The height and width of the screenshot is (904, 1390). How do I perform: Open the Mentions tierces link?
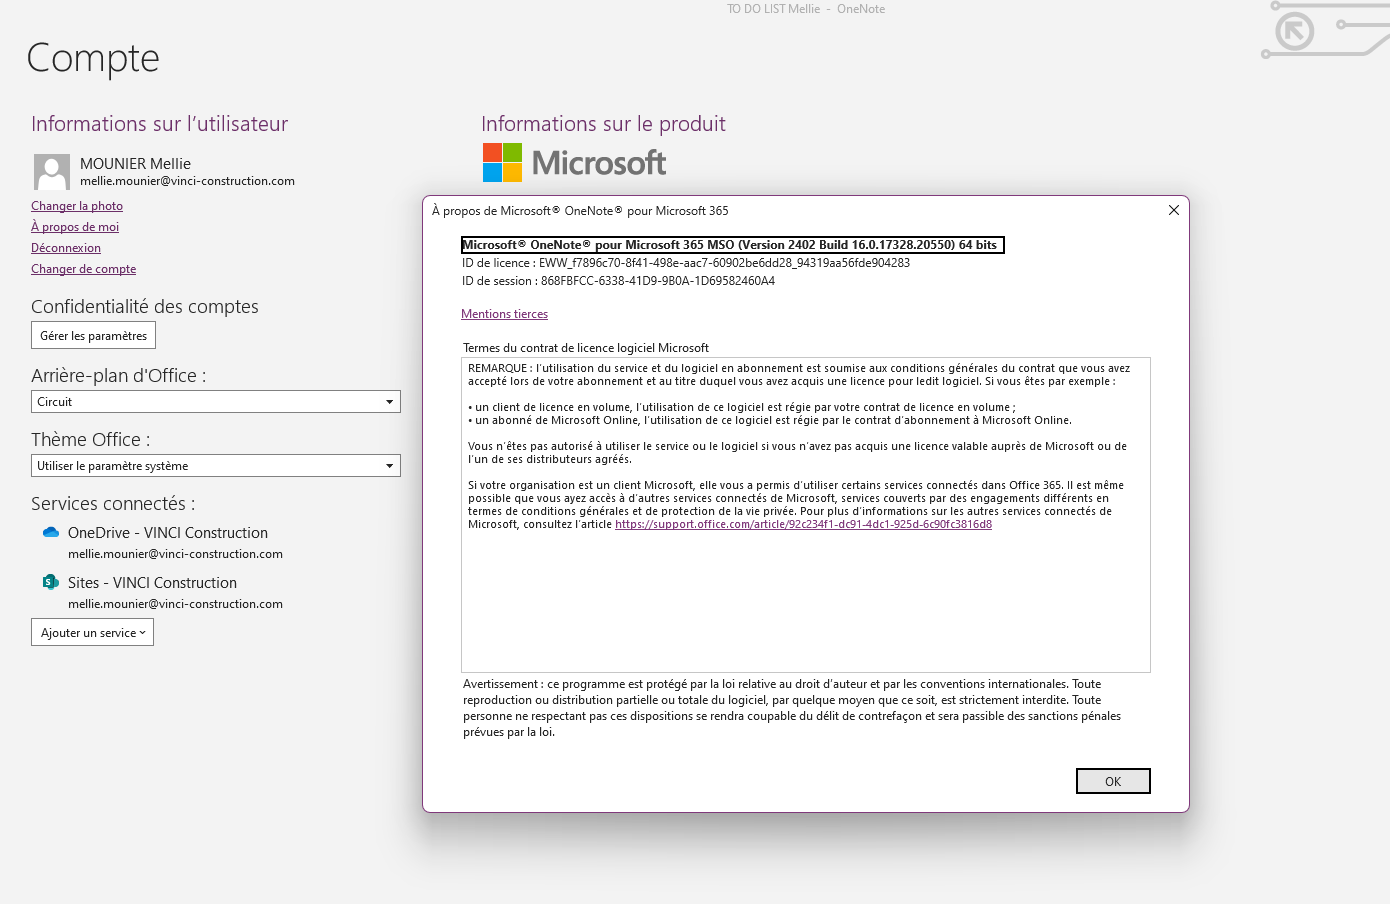[x=504, y=314]
